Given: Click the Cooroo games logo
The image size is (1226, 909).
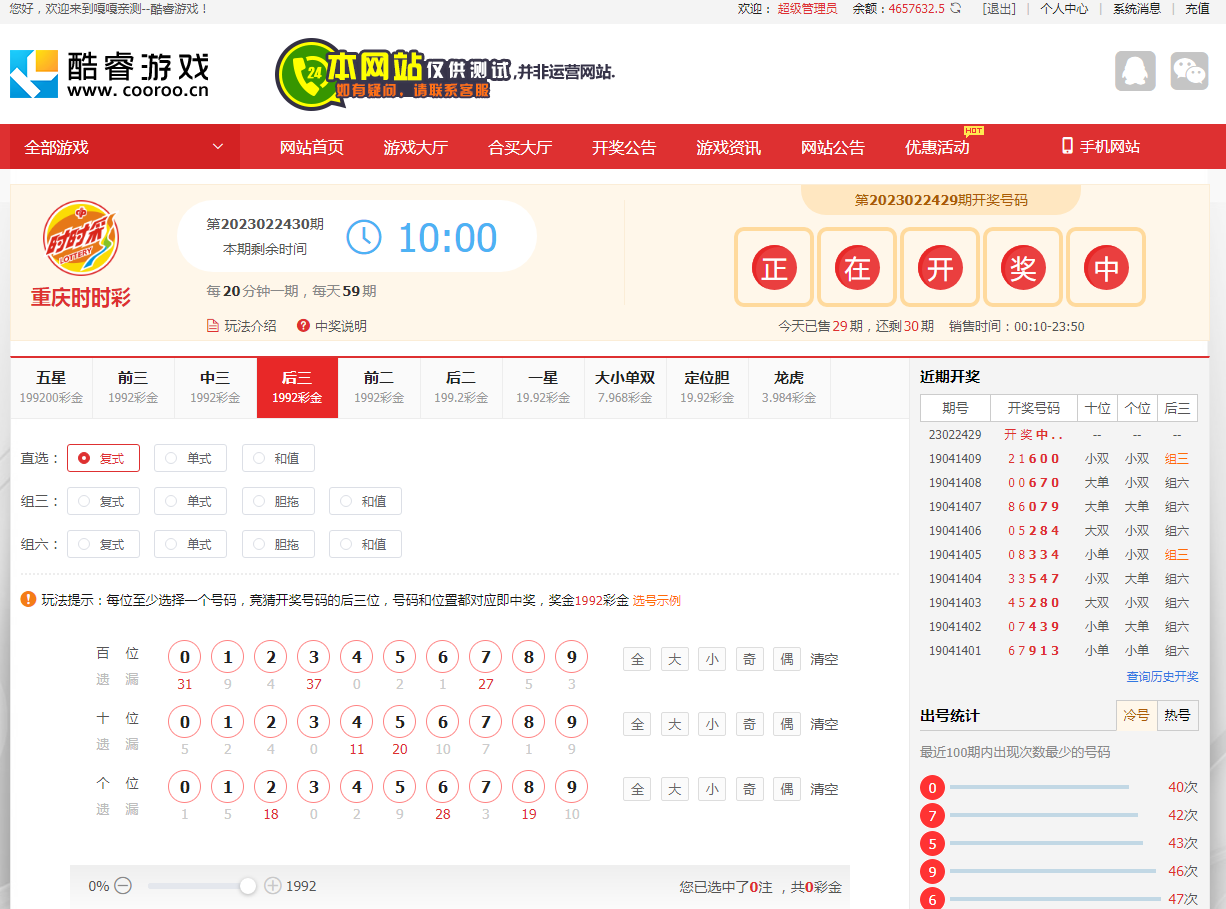Looking at the screenshot, I should click(x=109, y=74).
